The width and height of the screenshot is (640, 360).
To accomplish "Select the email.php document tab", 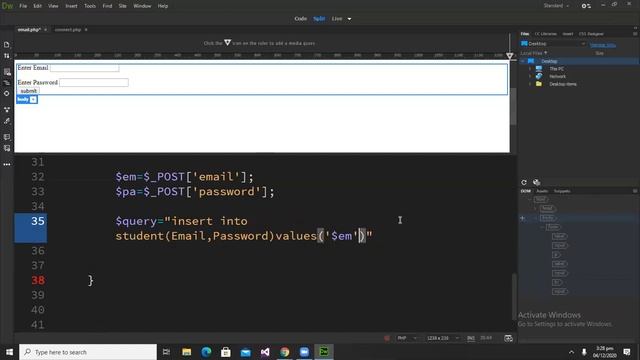I will coord(29,30).
